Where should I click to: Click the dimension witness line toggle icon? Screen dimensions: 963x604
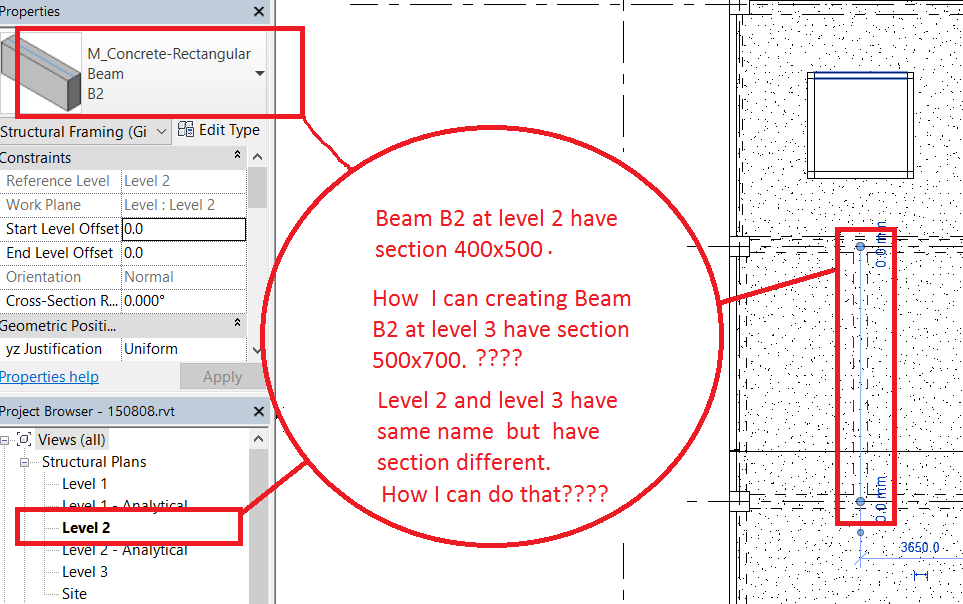920,576
